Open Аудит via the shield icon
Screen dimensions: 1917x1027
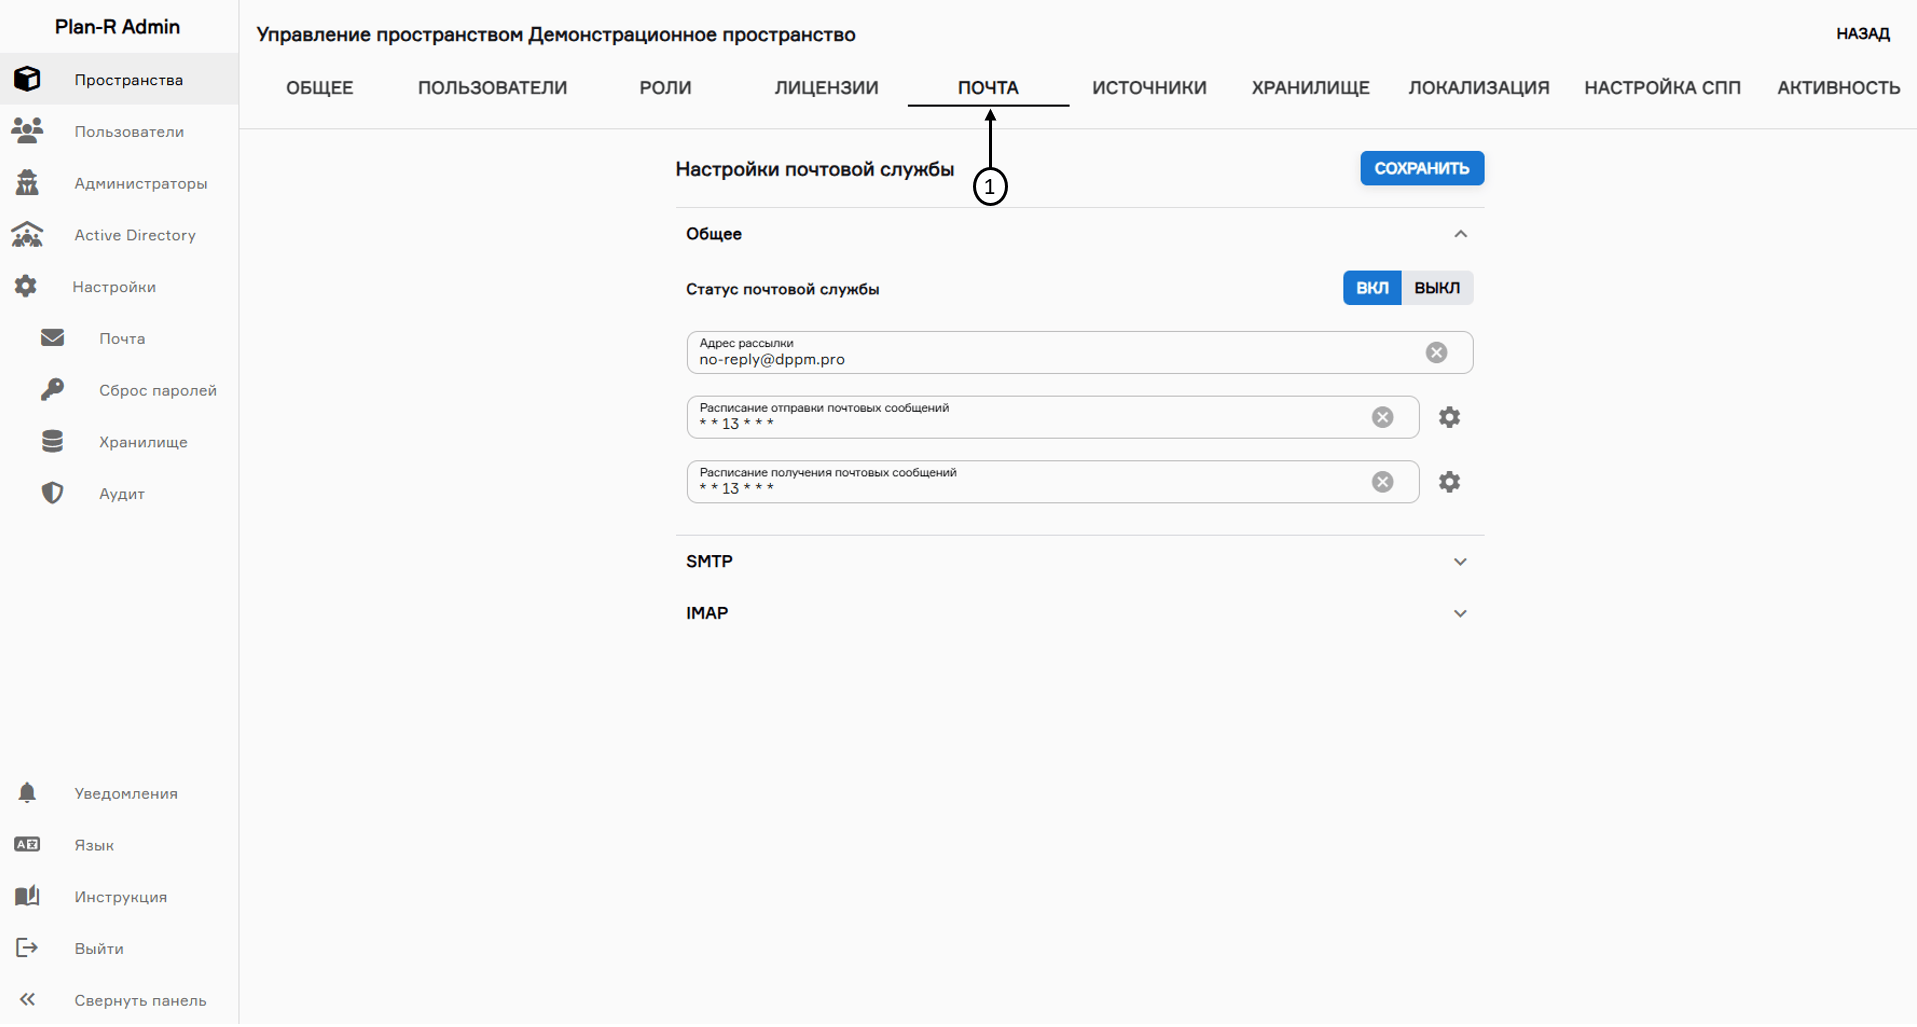pyautogui.click(x=52, y=493)
